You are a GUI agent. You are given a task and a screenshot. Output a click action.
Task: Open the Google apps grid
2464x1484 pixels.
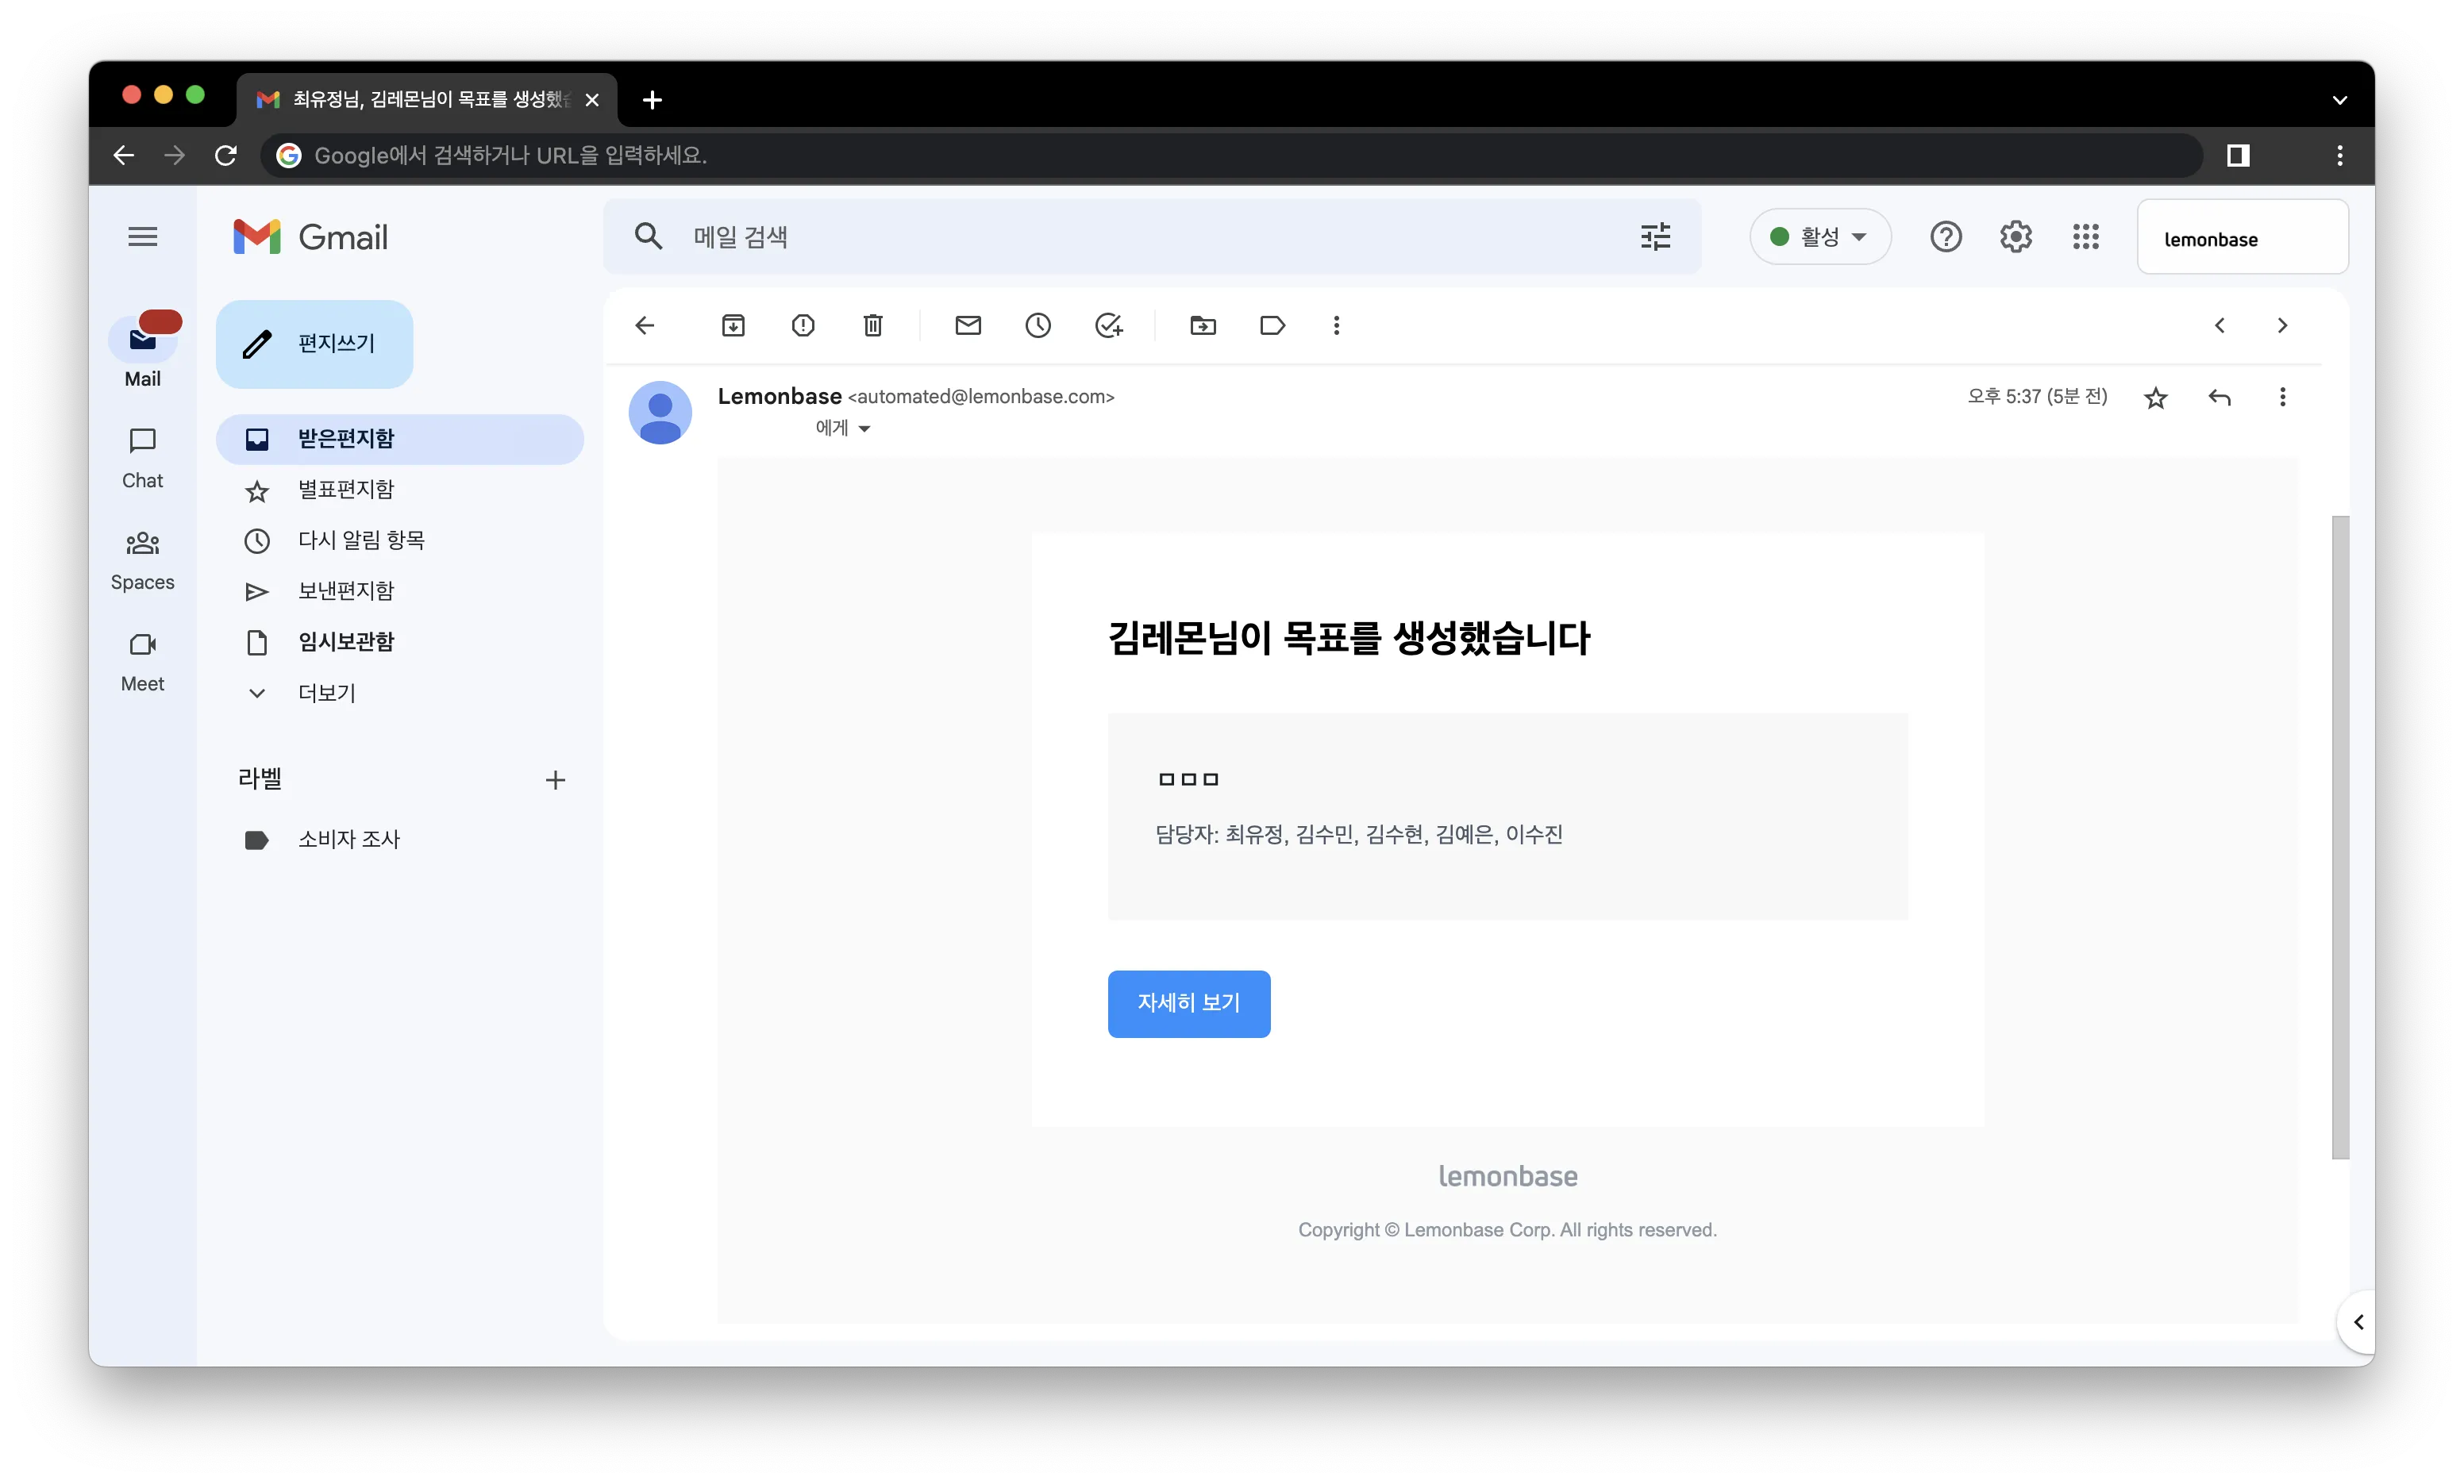coord(2085,237)
